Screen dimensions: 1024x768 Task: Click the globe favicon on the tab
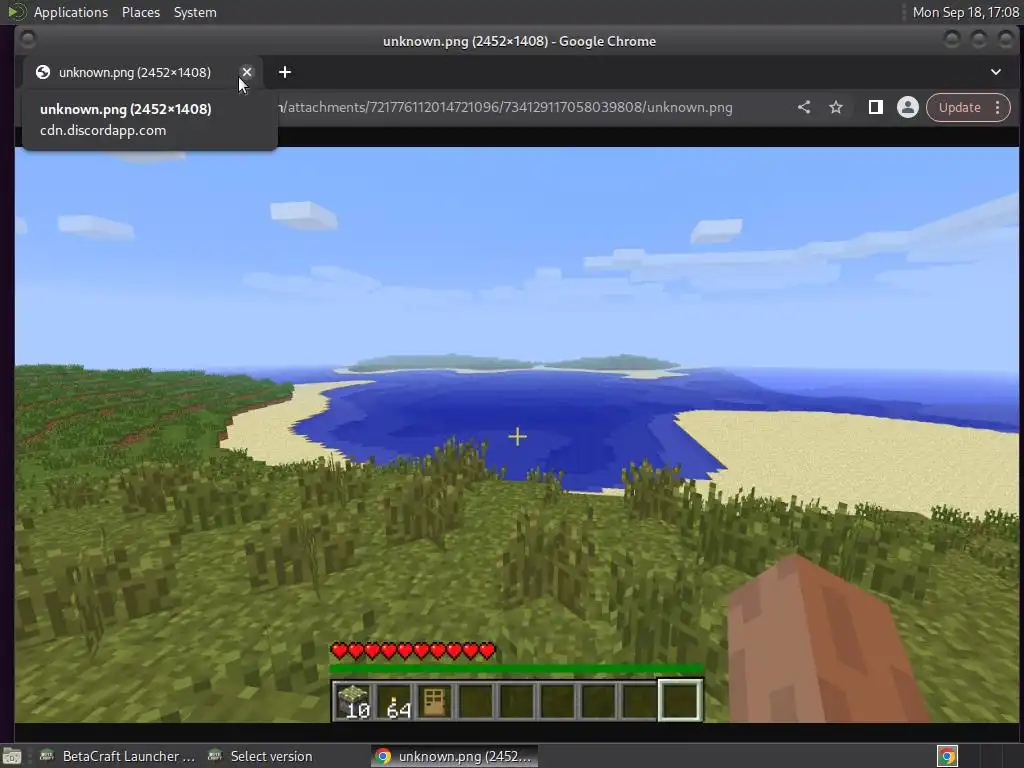(43, 72)
